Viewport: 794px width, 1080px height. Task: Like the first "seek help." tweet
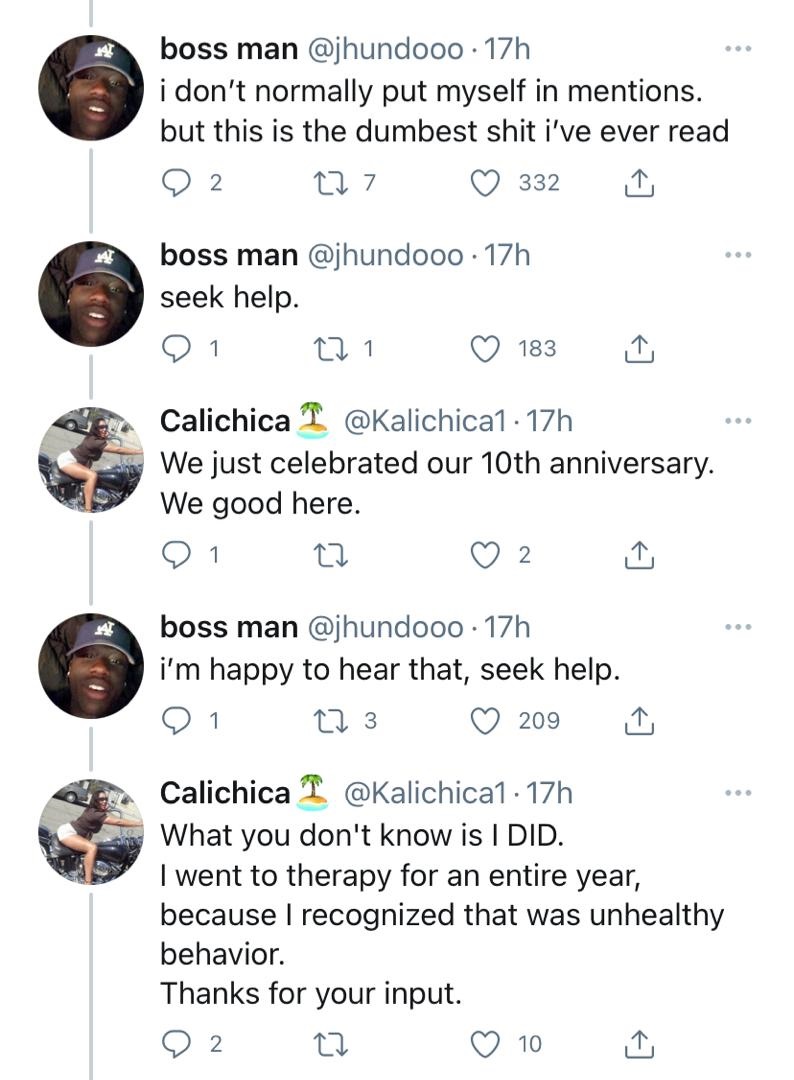(485, 349)
